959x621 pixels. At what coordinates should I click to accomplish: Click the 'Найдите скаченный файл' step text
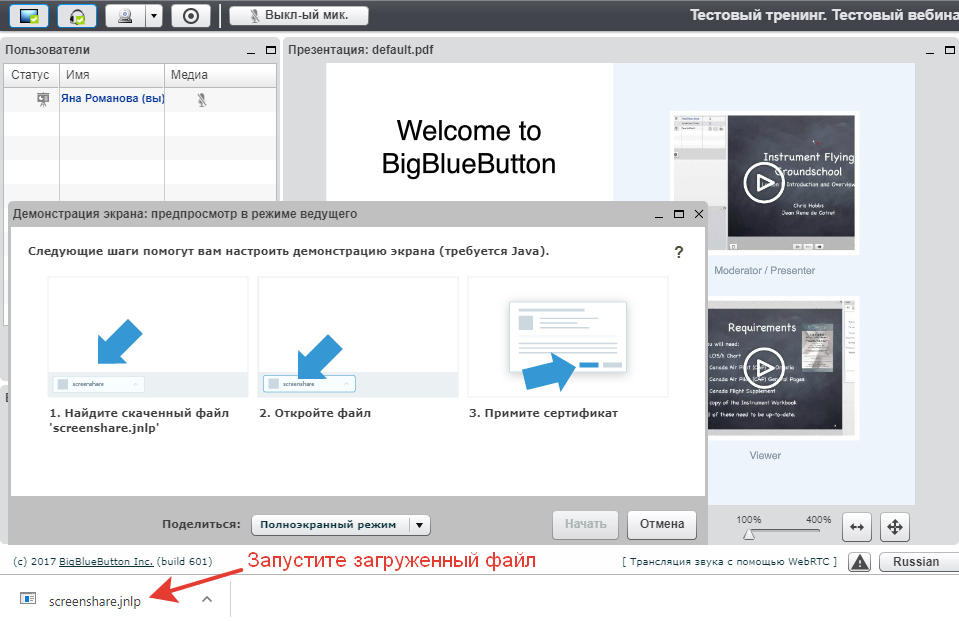pos(139,420)
